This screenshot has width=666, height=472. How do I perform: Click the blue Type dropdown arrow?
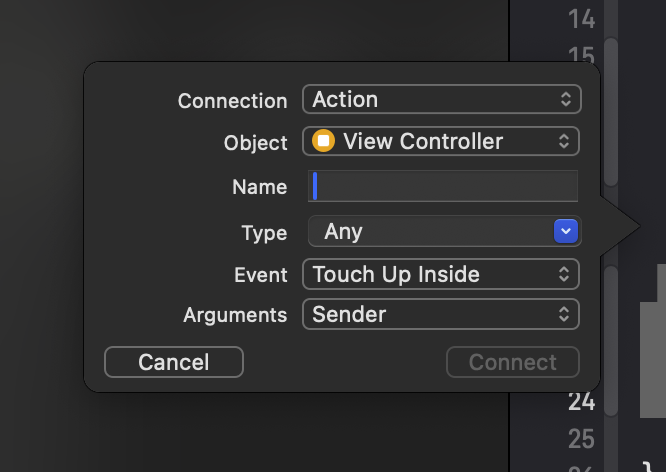coord(566,231)
